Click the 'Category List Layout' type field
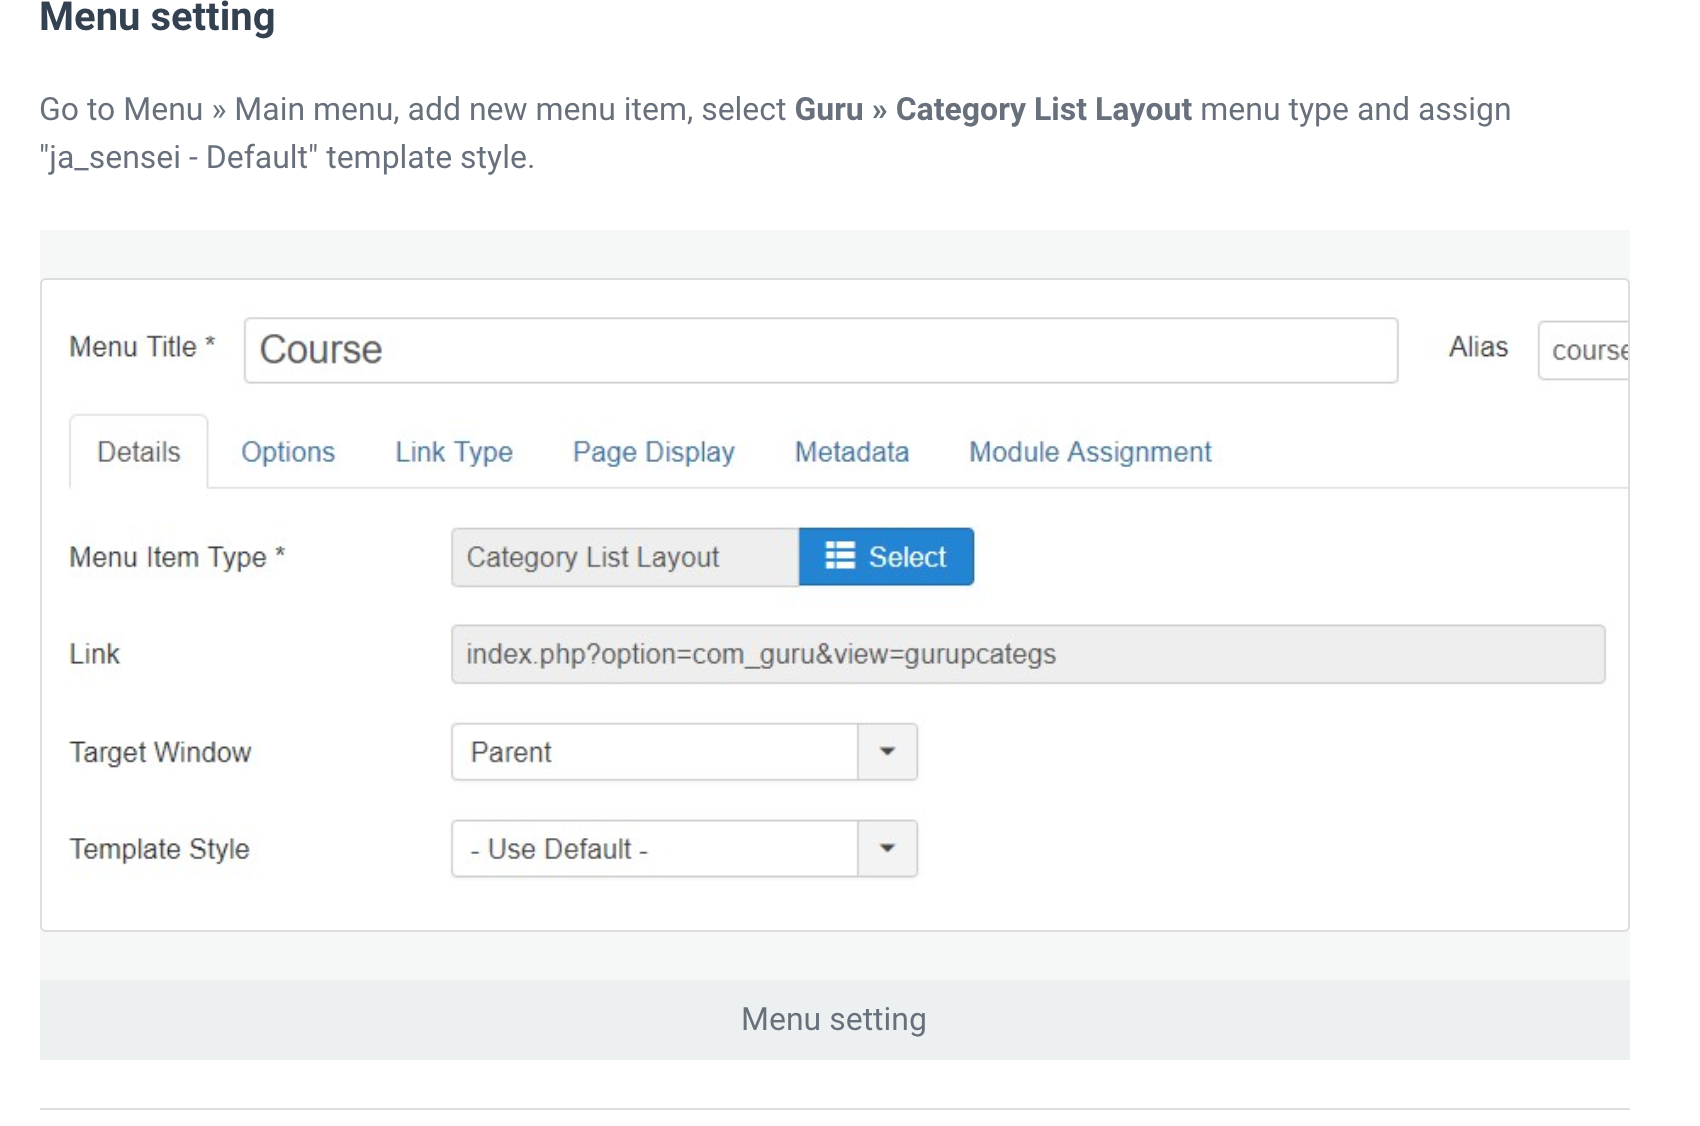This screenshot has width=1700, height=1126. coord(625,557)
